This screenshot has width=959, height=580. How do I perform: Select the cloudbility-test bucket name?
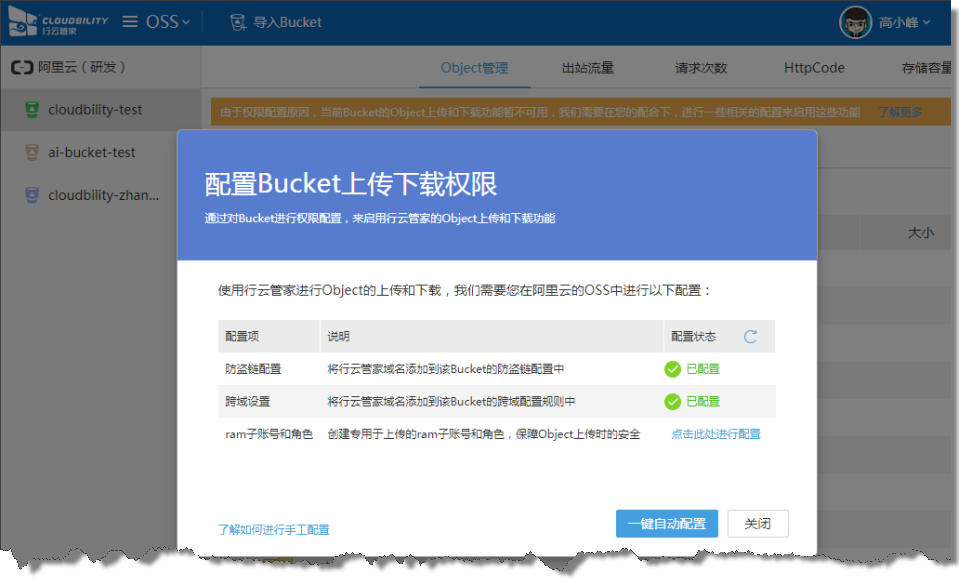point(95,110)
